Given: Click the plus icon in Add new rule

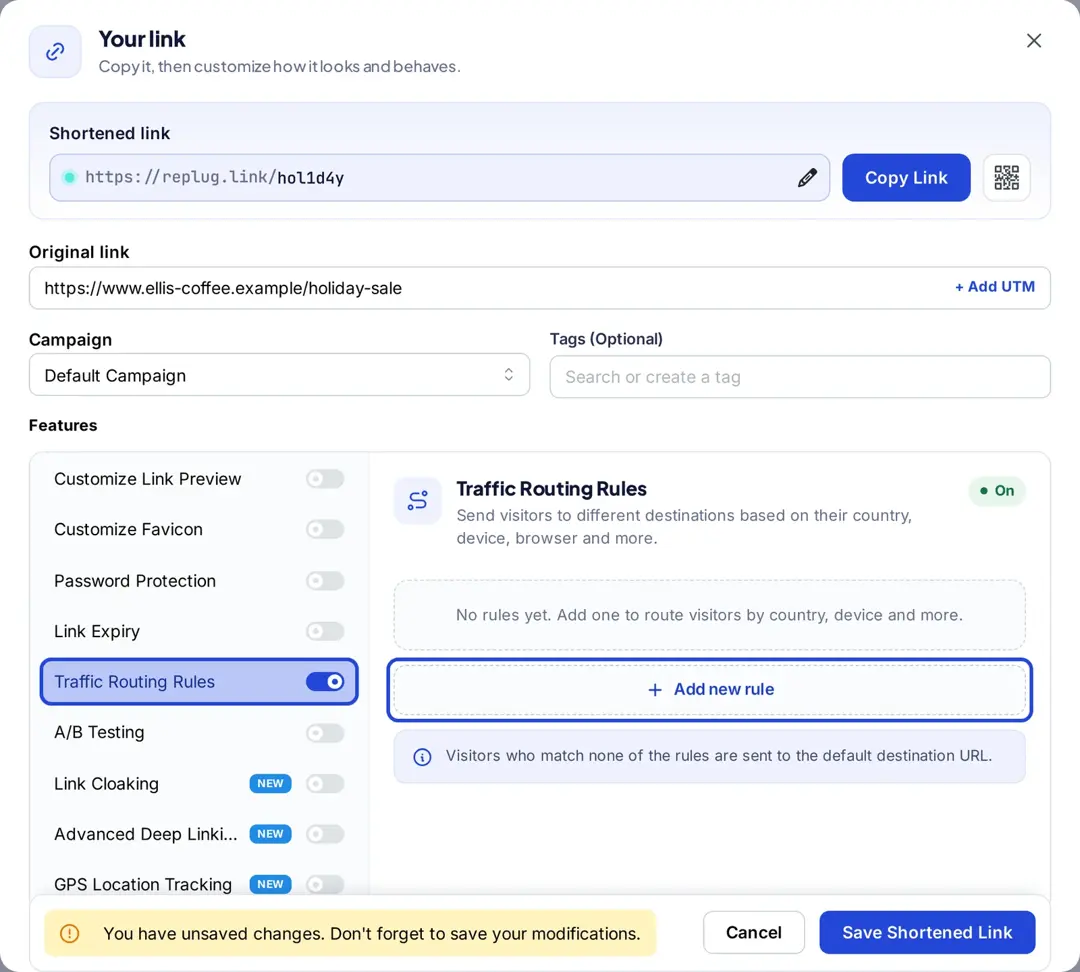Looking at the screenshot, I should coord(655,690).
